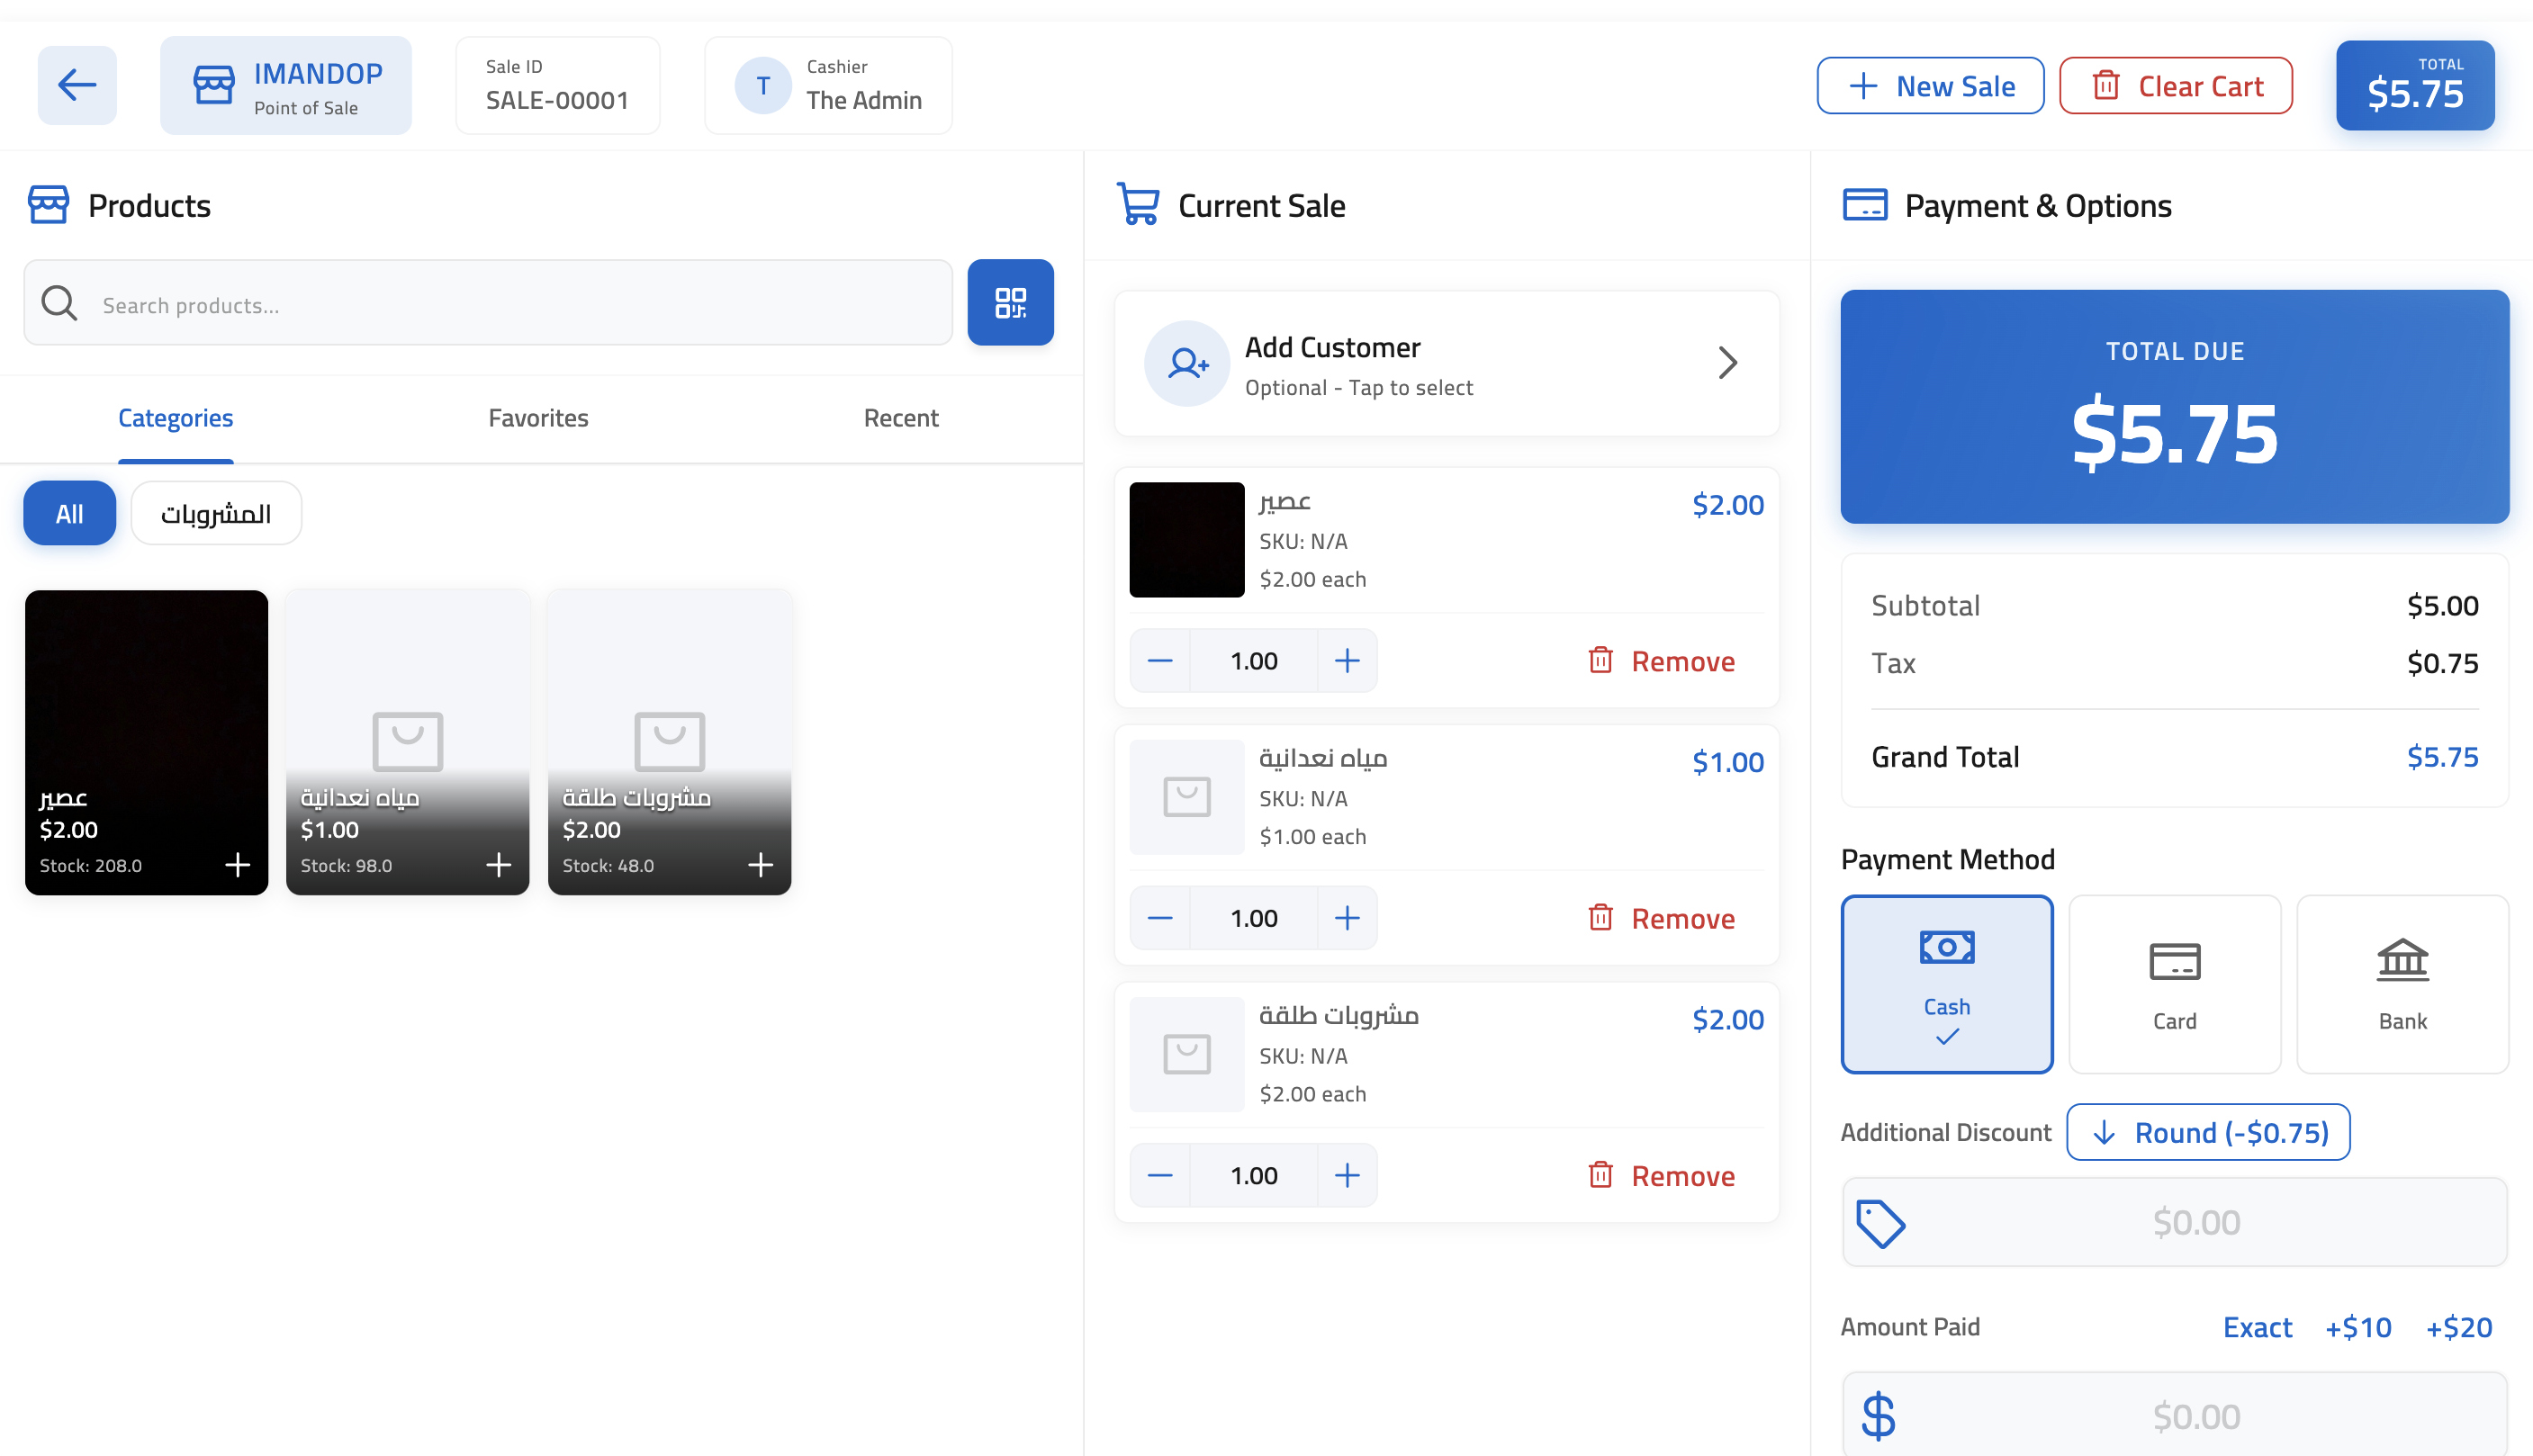
Task: Click the magnifier search icon
Action: coord(59,303)
